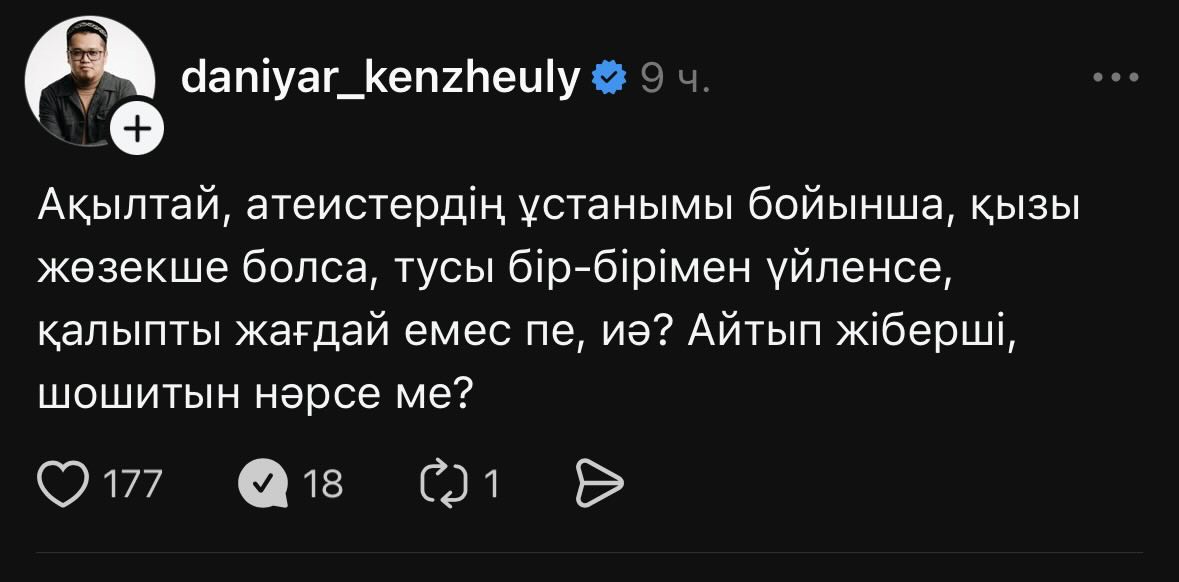Image resolution: width=1179 pixels, height=582 pixels.
Task: Click the post line starting with "жөзекше болса"
Action: 493,271
